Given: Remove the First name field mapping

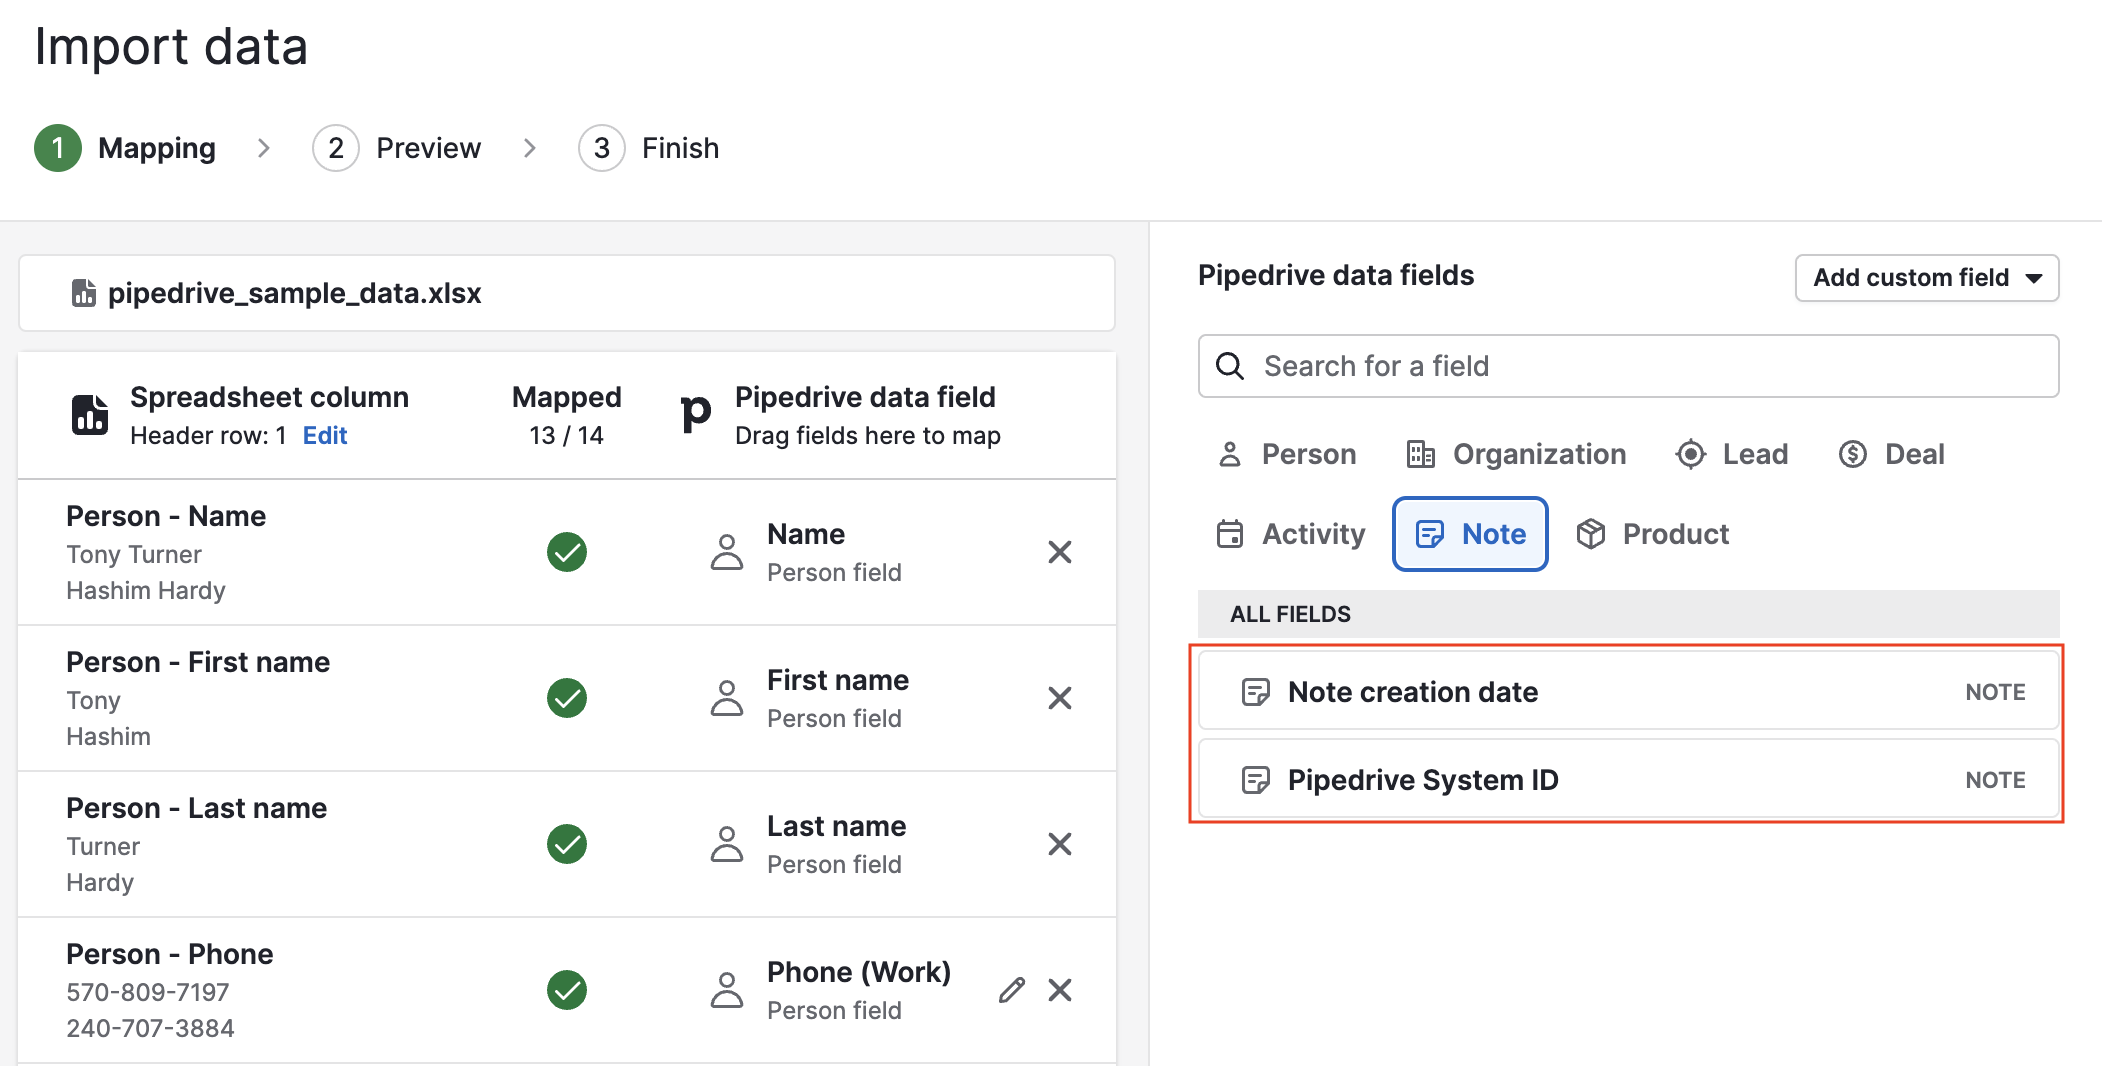Looking at the screenshot, I should point(1059,698).
